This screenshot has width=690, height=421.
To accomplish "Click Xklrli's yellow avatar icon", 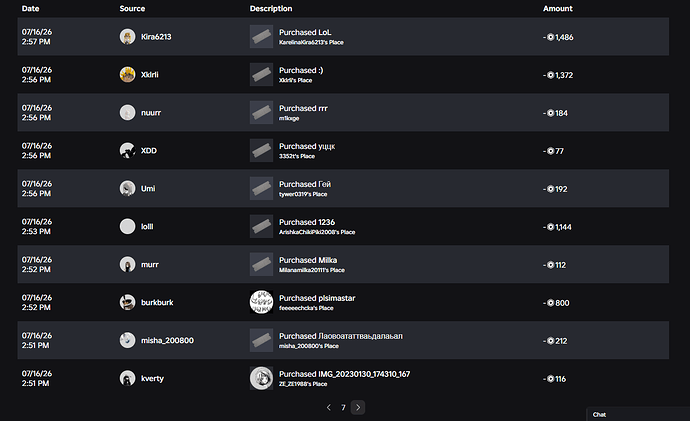I will [x=127, y=74].
